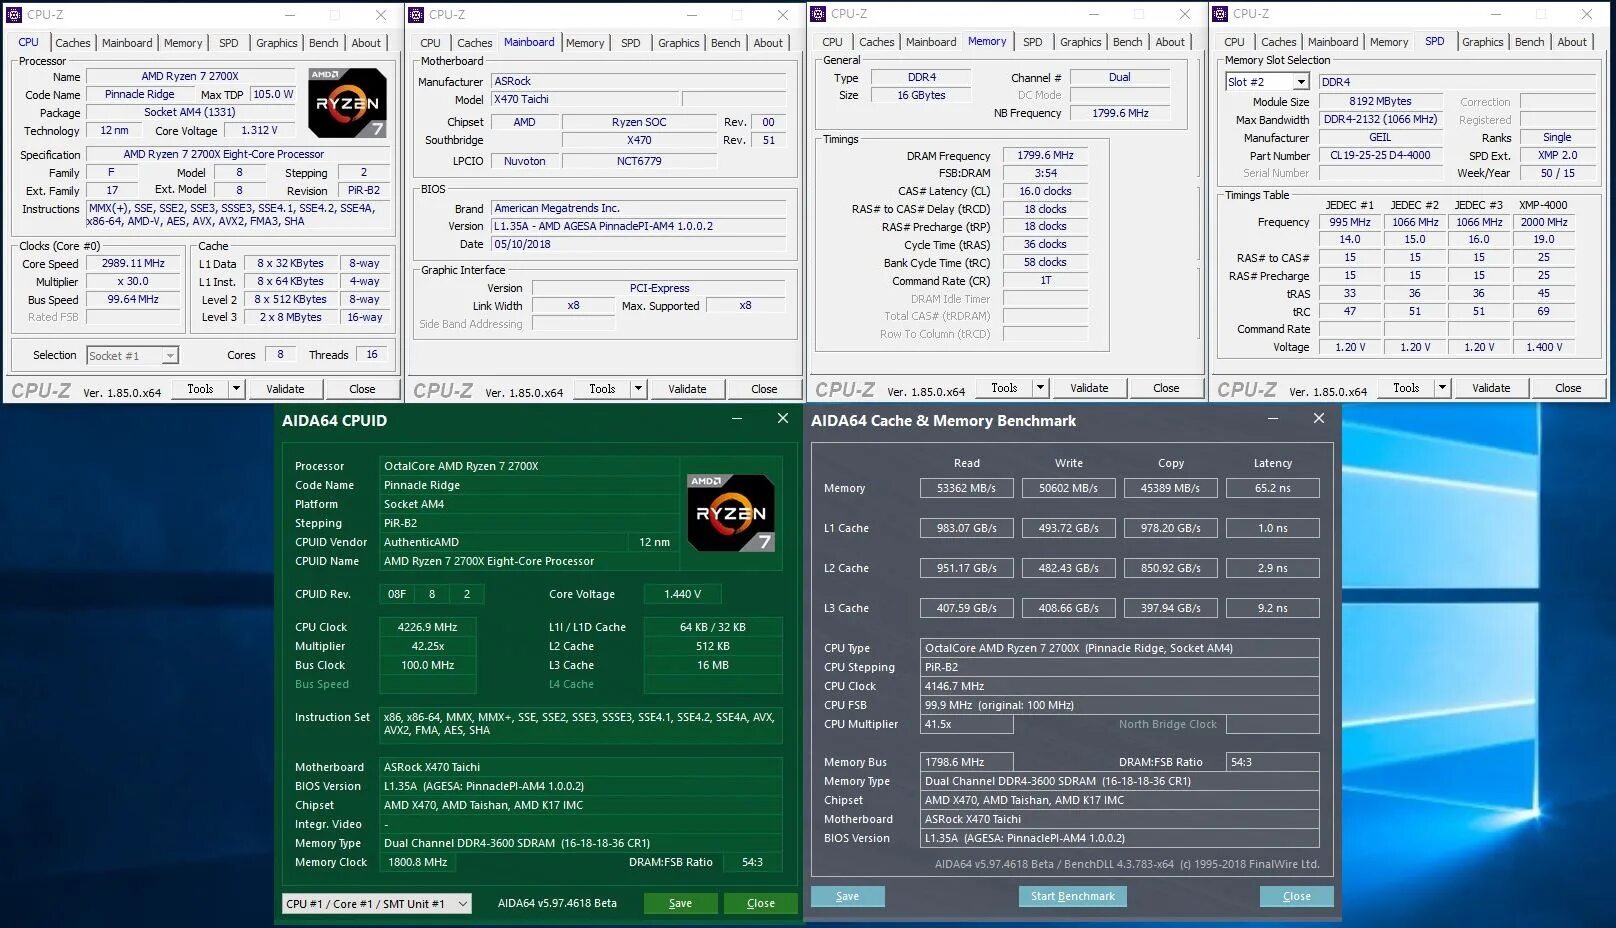Open the SPD tab in the CPU-Z Mainboard window

pyautogui.click(x=630, y=43)
